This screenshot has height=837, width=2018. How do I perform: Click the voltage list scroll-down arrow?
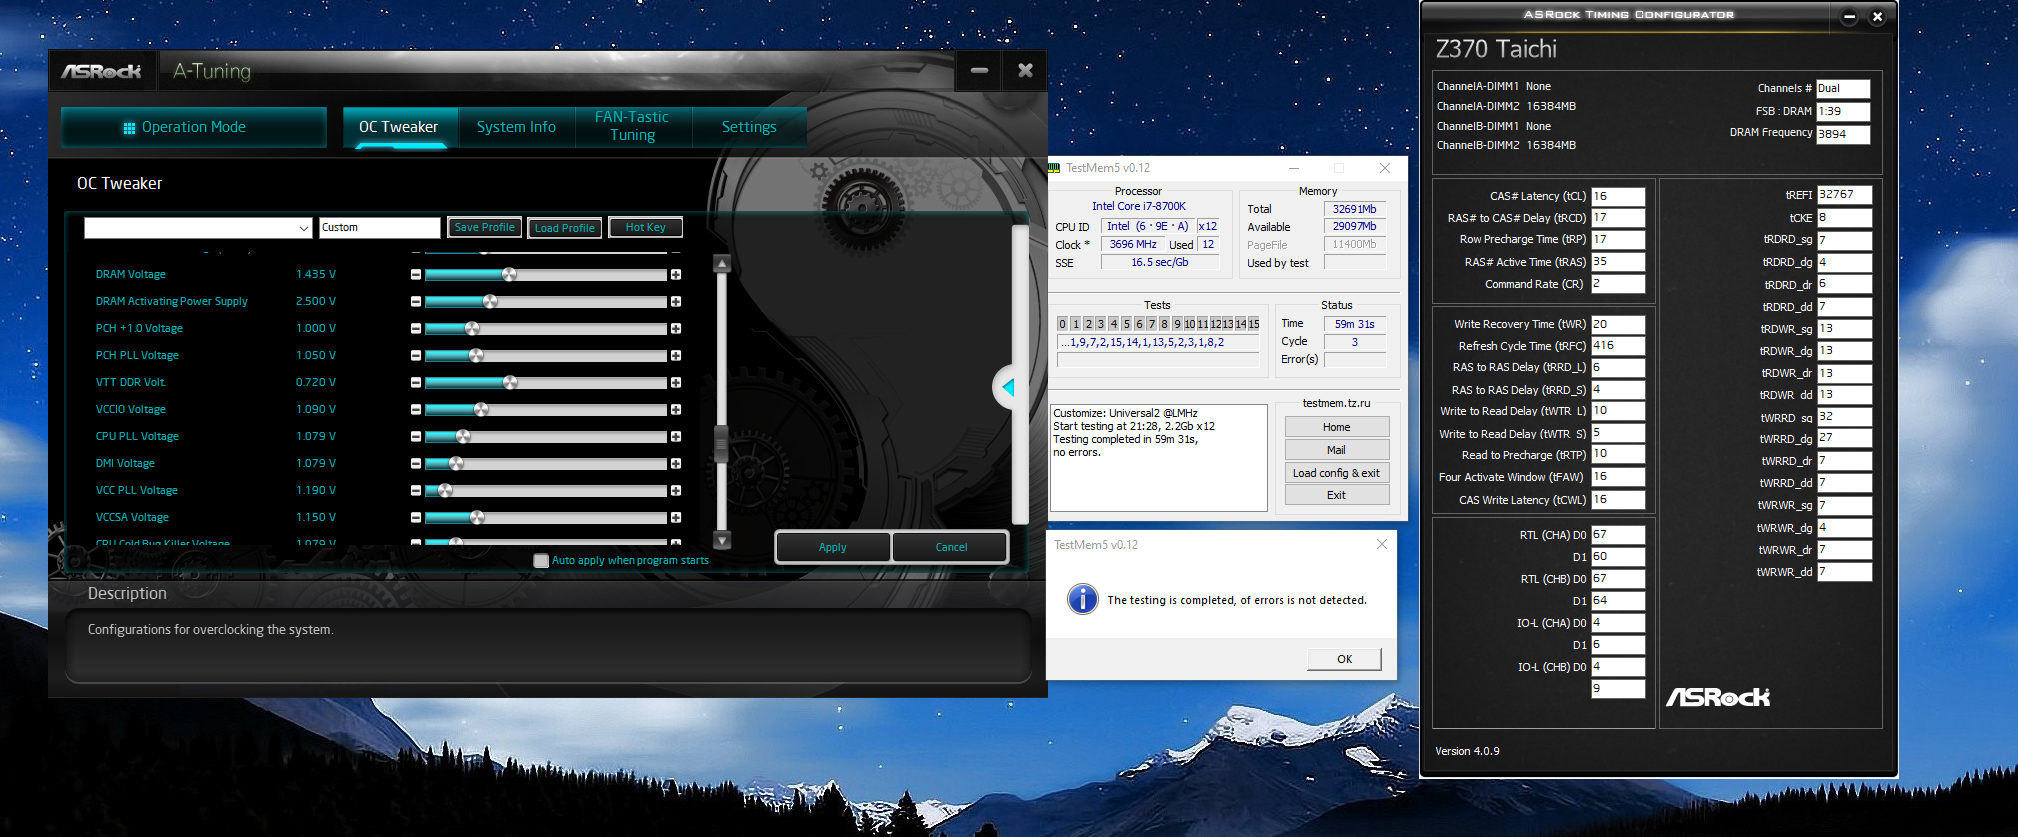pyautogui.click(x=722, y=540)
